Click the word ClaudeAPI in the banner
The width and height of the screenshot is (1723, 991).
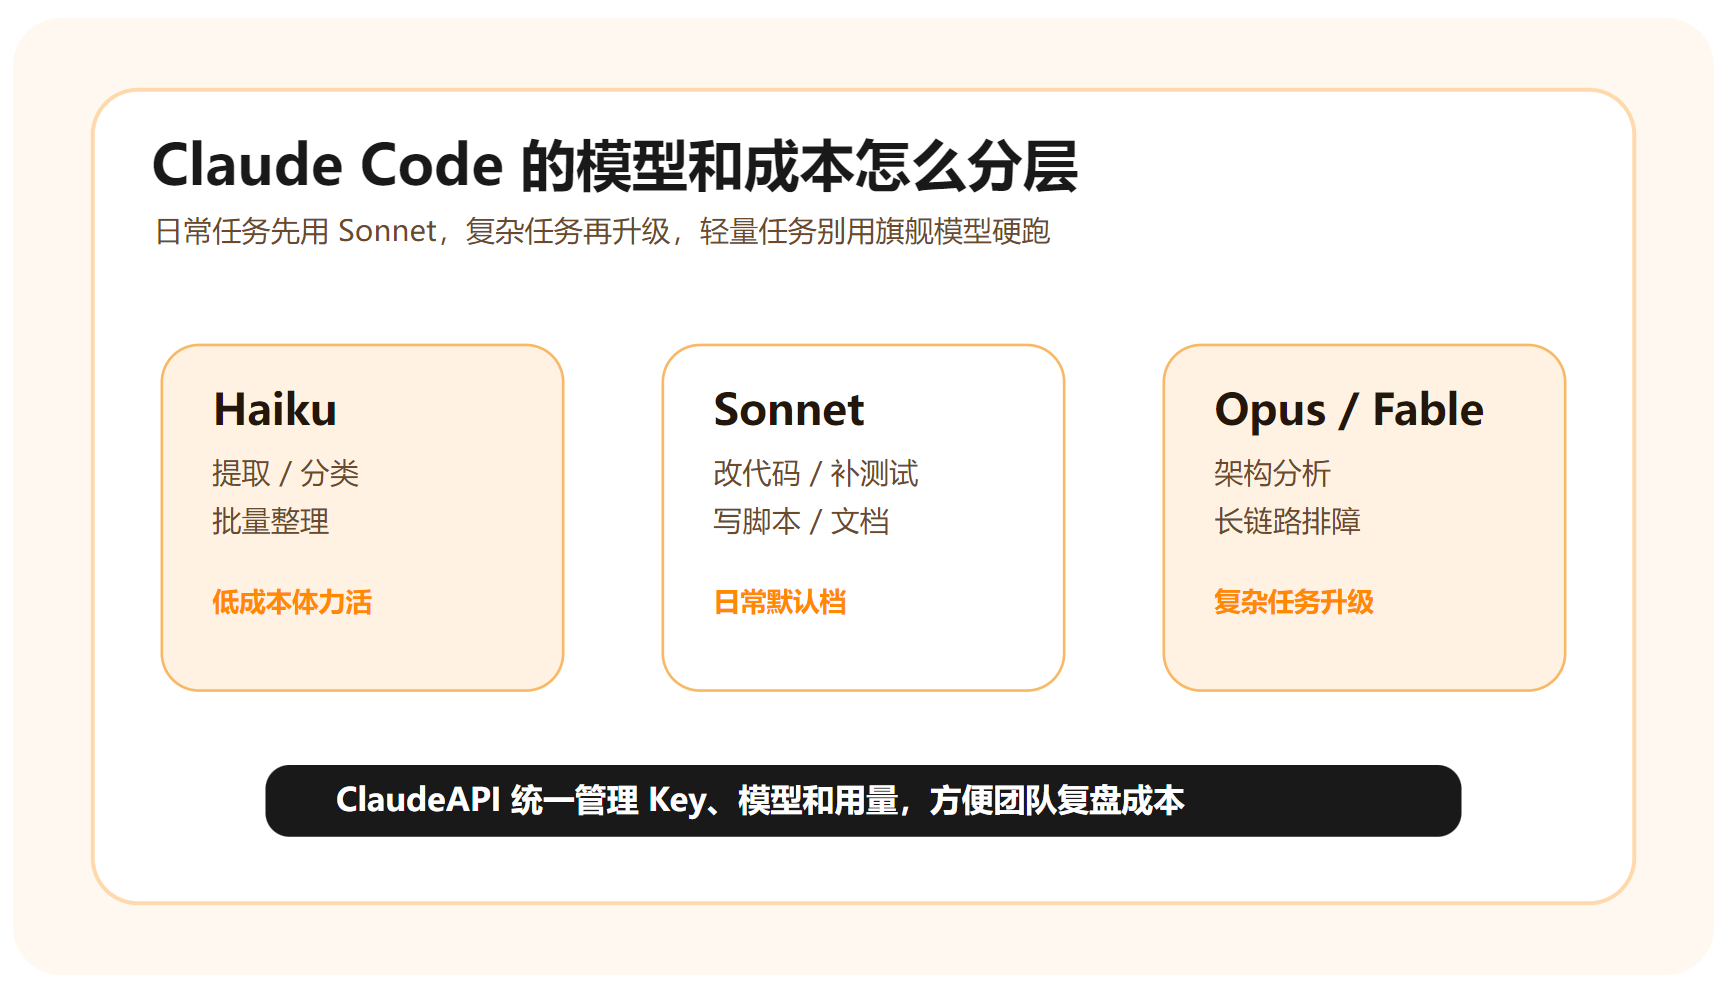point(418,800)
